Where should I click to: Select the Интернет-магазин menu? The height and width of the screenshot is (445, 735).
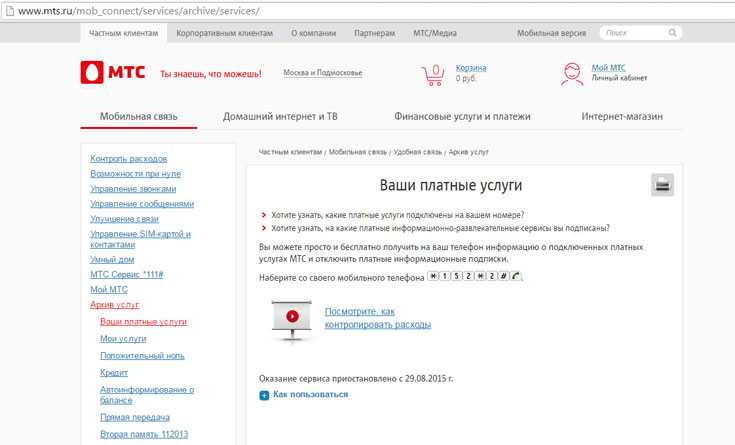pos(622,116)
